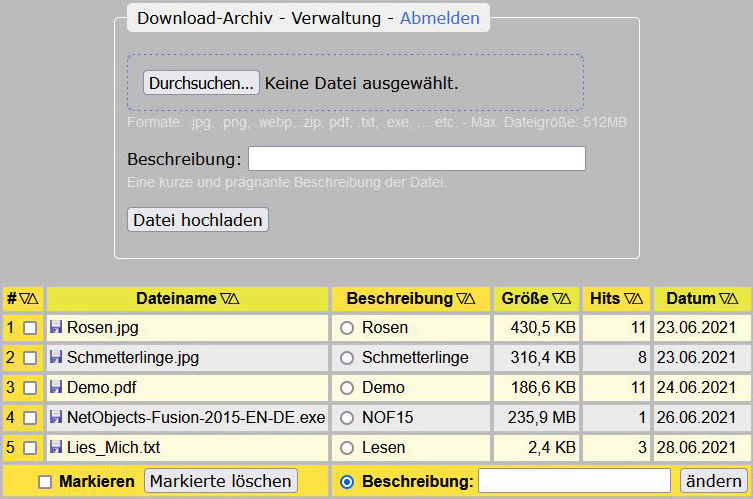Click the floppy icon beside Lies_Mich.txt

point(56,447)
